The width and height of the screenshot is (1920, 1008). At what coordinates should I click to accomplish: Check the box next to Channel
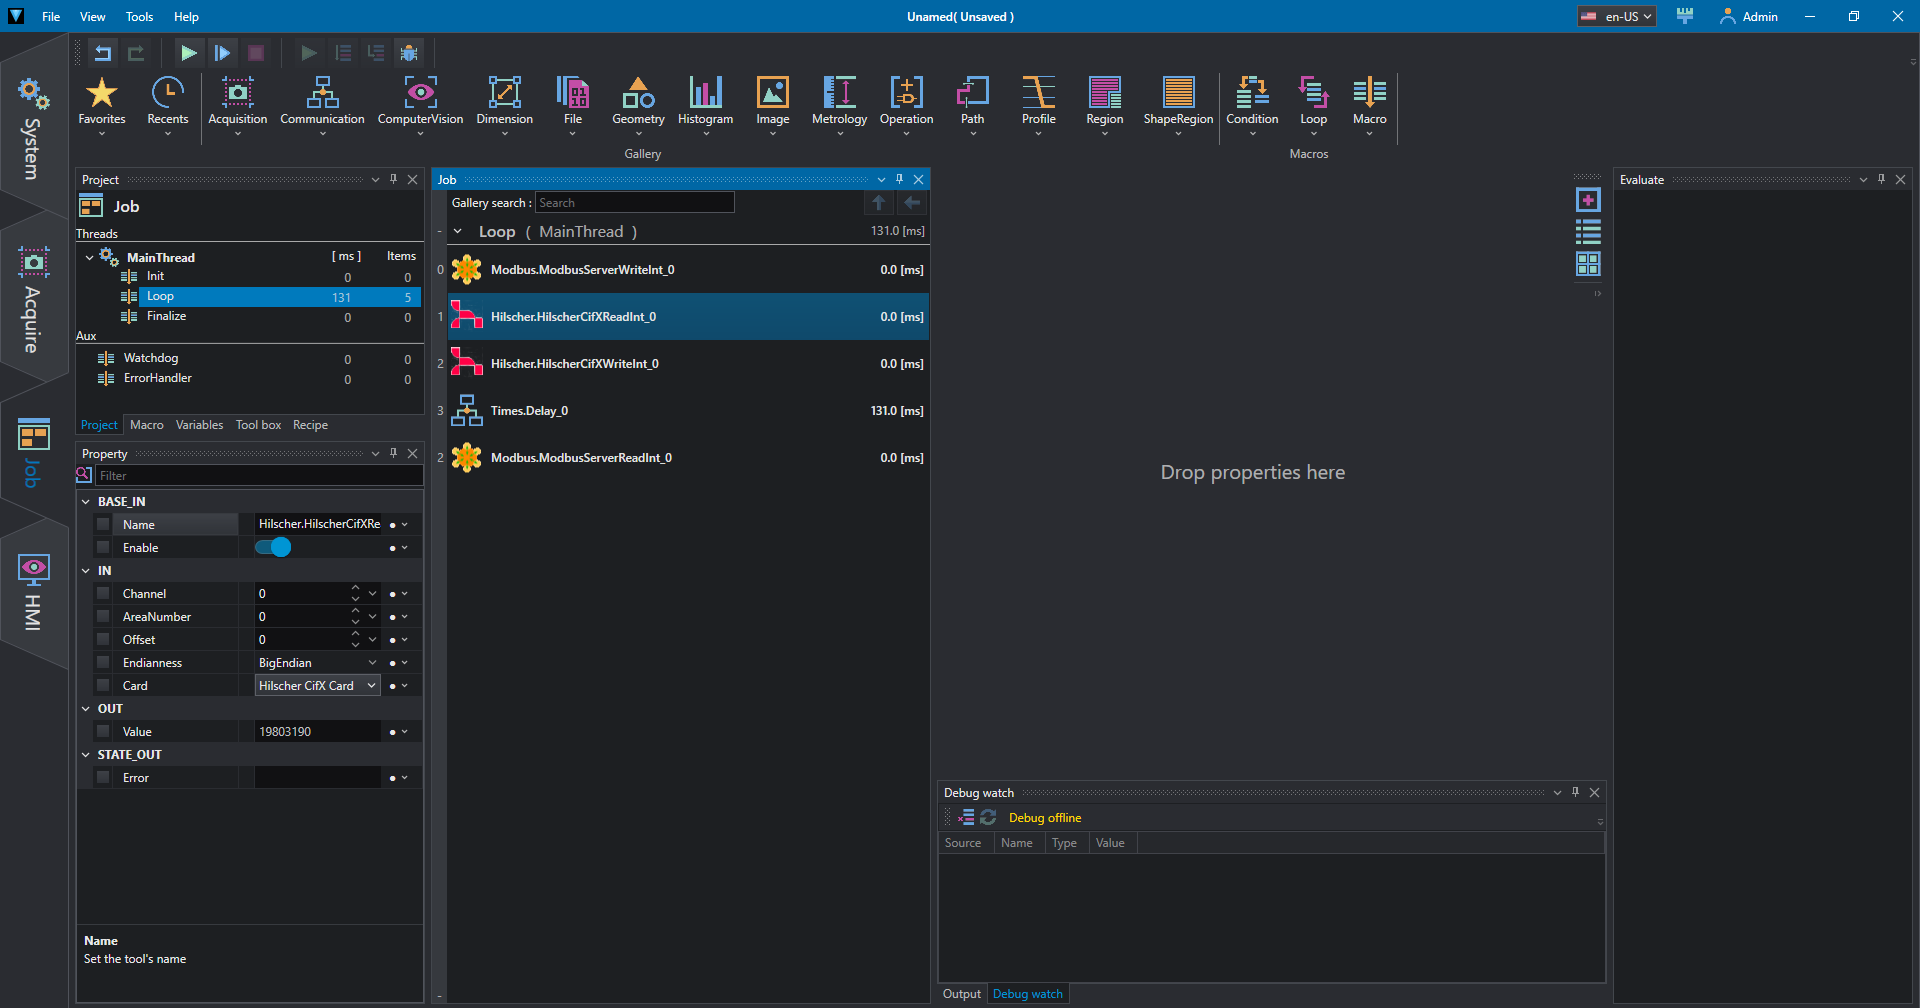click(x=103, y=594)
